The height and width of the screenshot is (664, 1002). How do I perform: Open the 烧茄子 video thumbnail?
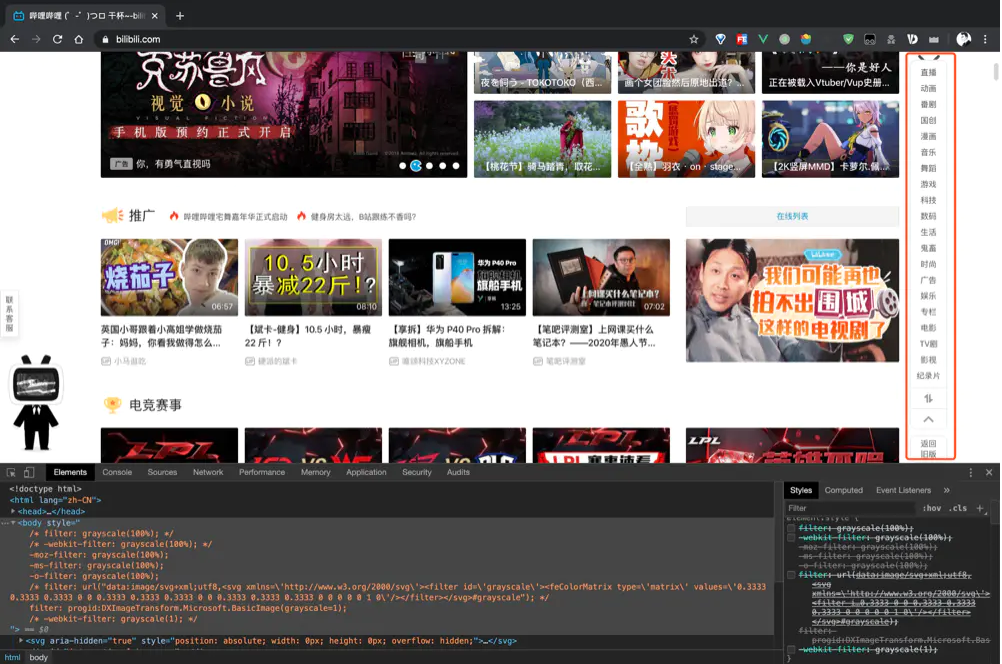[x=169, y=277]
